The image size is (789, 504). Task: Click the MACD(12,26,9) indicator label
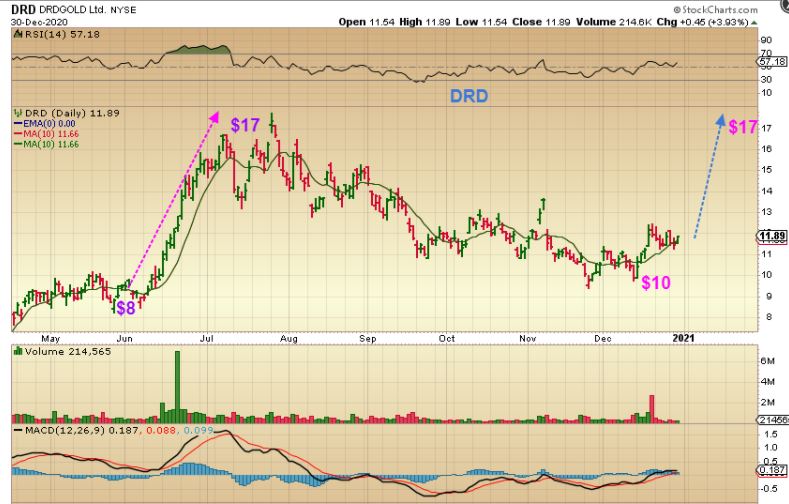[x=64, y=431]
